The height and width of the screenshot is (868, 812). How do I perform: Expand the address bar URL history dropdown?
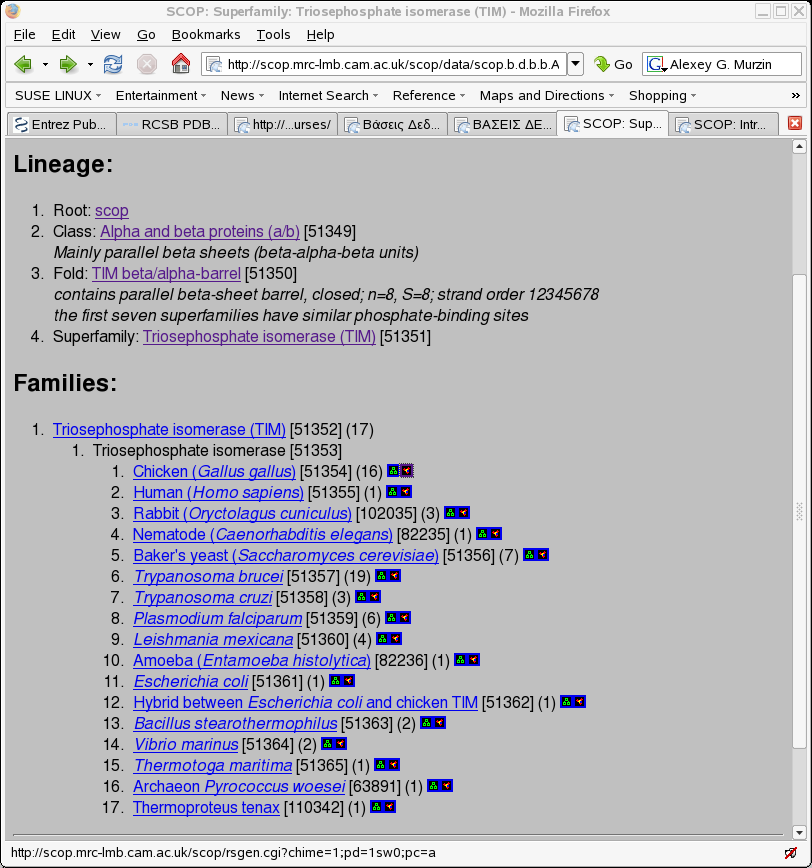coord(576,64)
